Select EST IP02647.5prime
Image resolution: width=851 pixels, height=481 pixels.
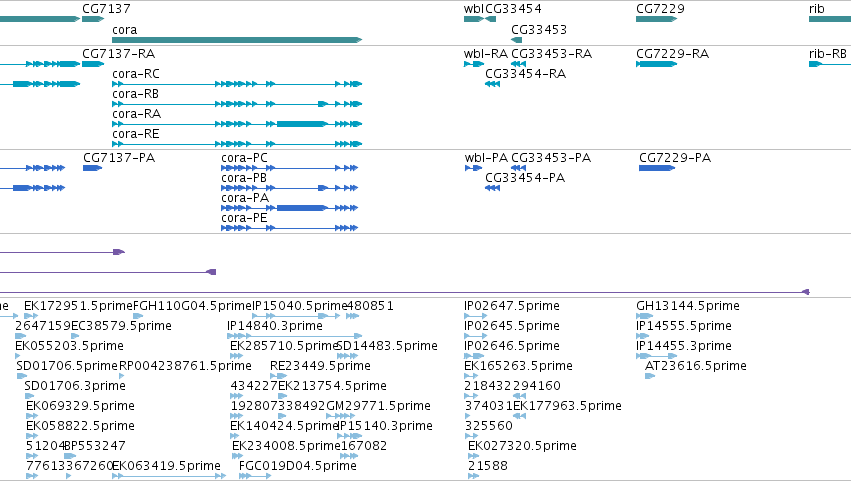tap(511, 306)
